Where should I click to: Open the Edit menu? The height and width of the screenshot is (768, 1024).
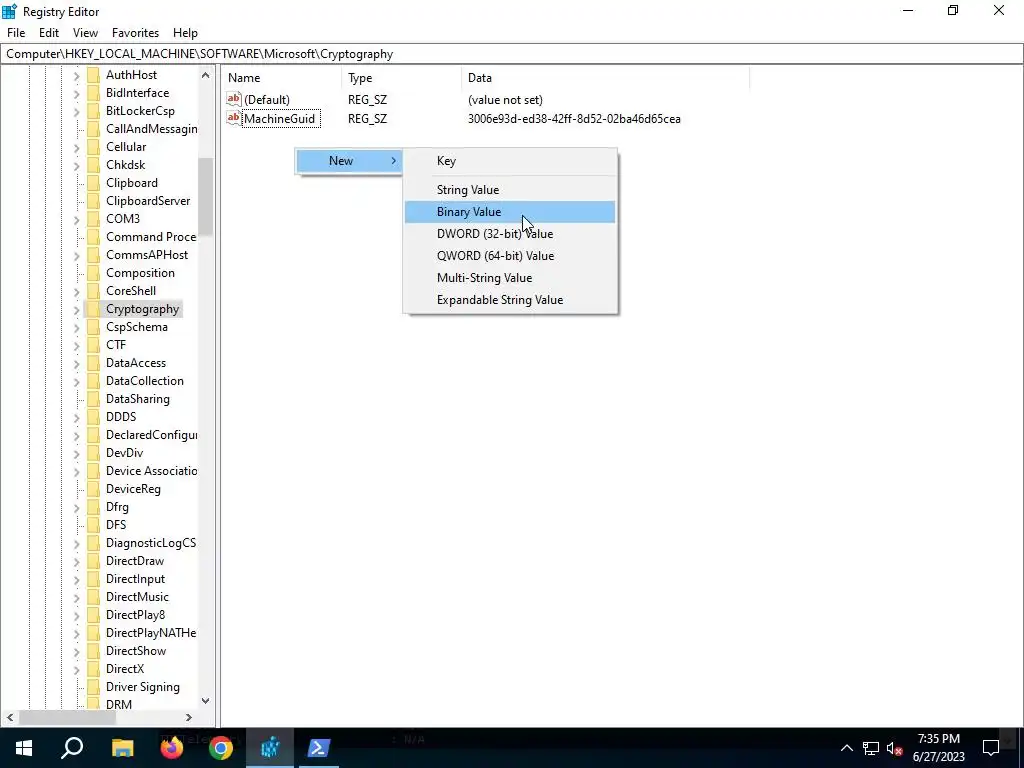(49, 33)
